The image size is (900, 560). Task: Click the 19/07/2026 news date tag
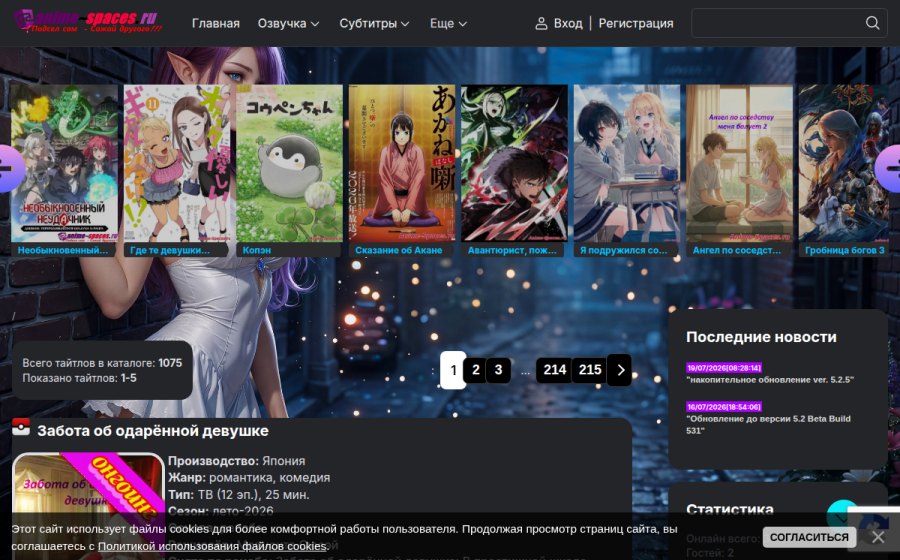(724, 368)
